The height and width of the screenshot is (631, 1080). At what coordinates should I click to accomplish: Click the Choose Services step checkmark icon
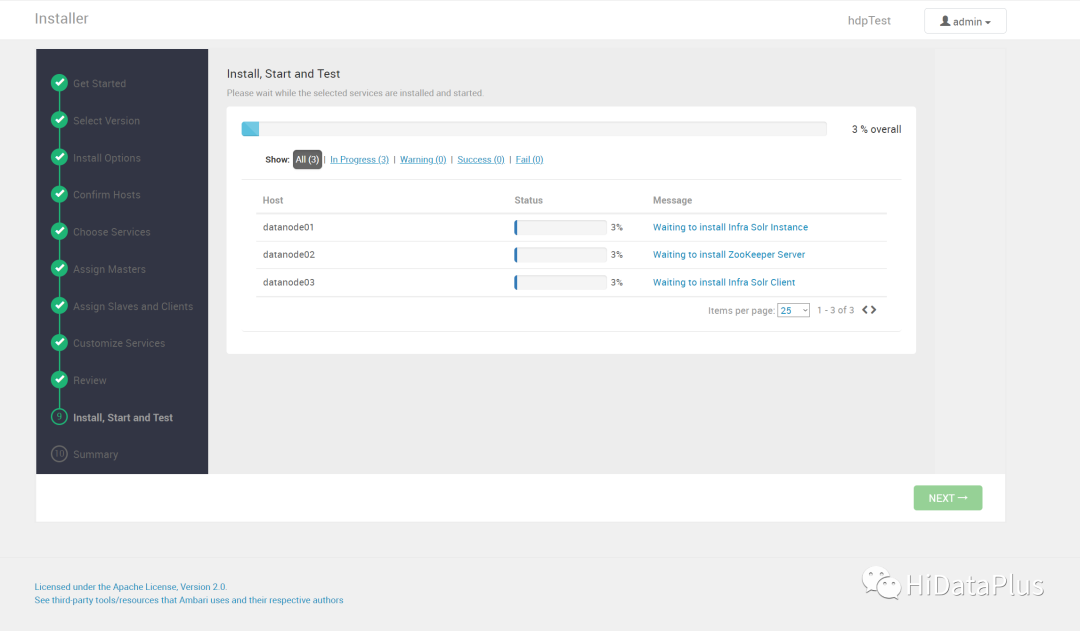point(59,231)
